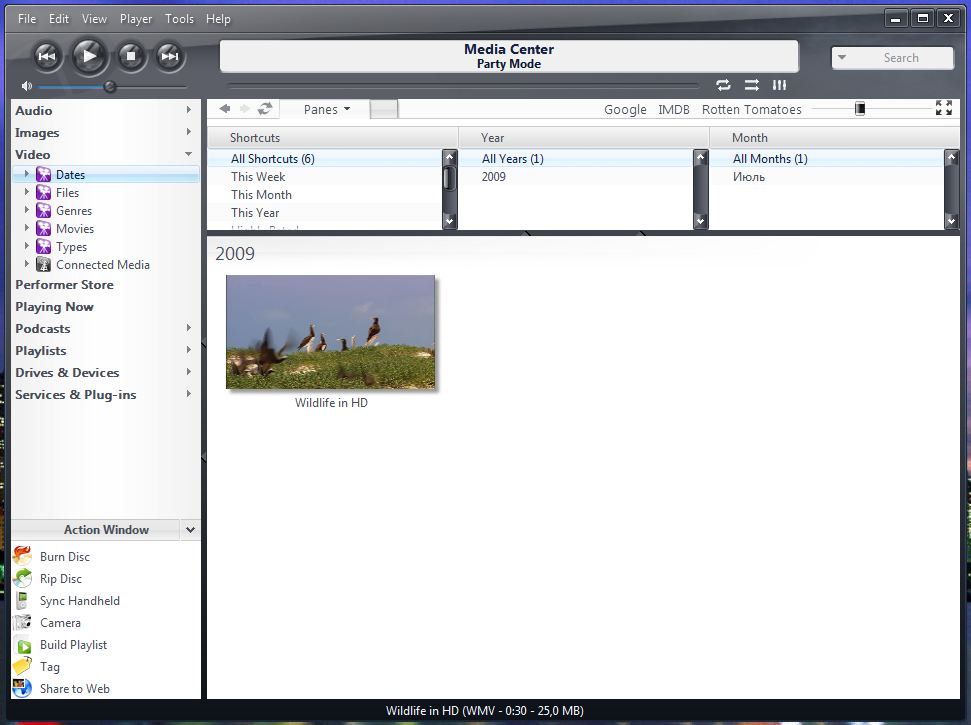Collapse the Video section arrow
Image resolution: width=971 pixels, height=725 pixels.
pos(188,154)
